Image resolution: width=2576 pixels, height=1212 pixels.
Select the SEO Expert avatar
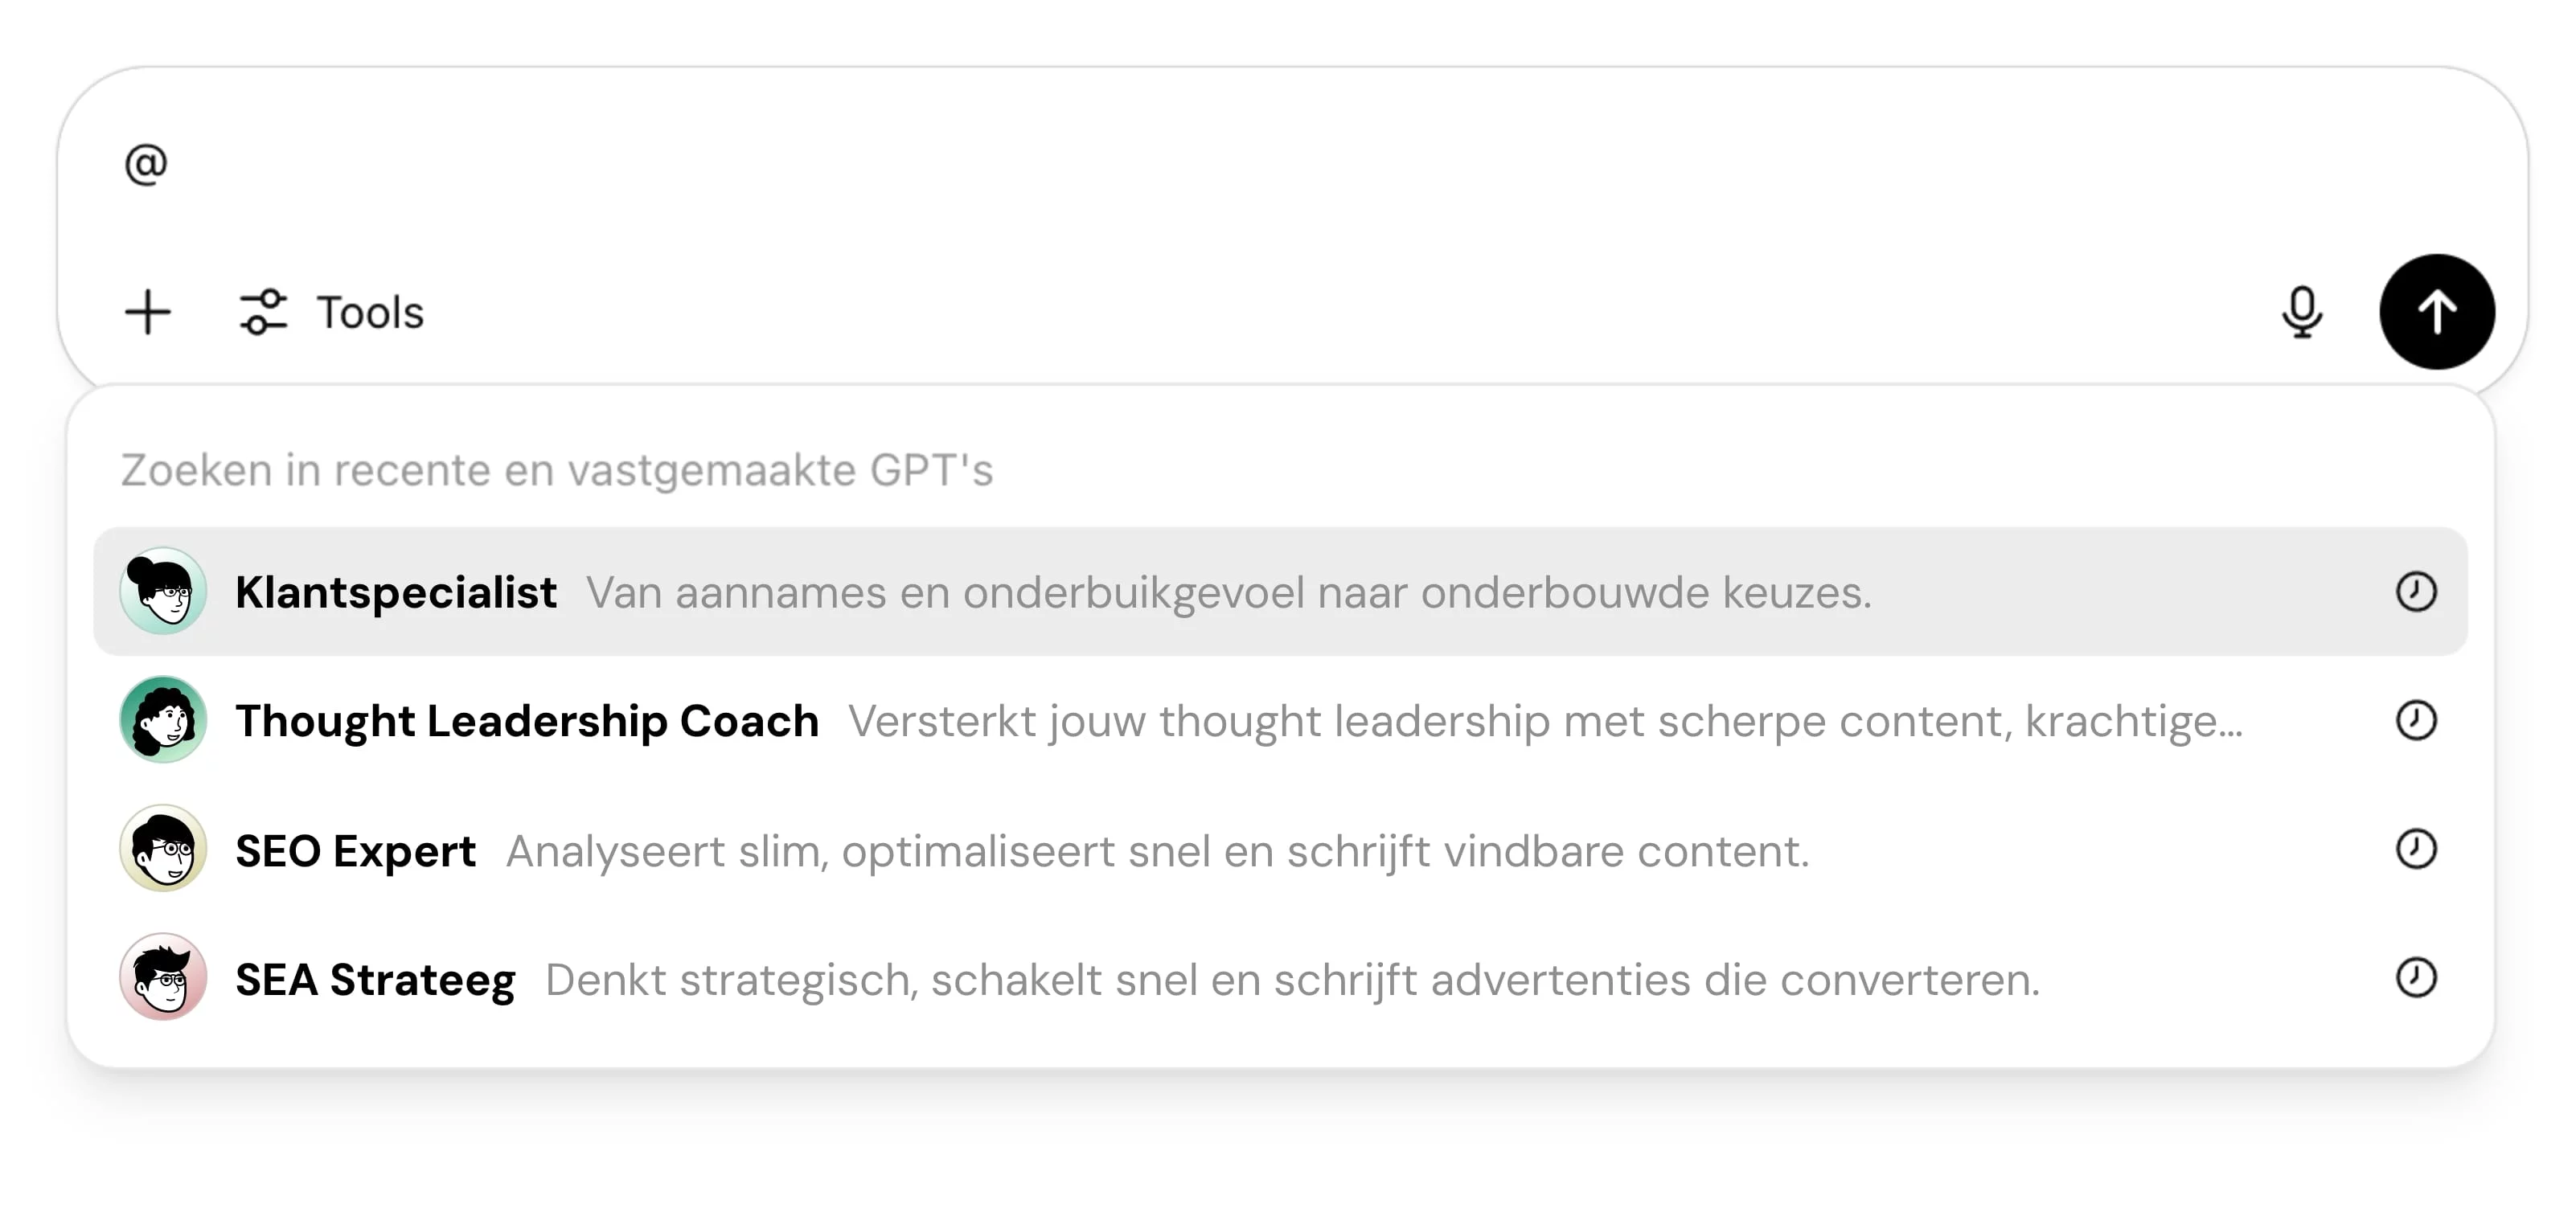click(163, 848)
